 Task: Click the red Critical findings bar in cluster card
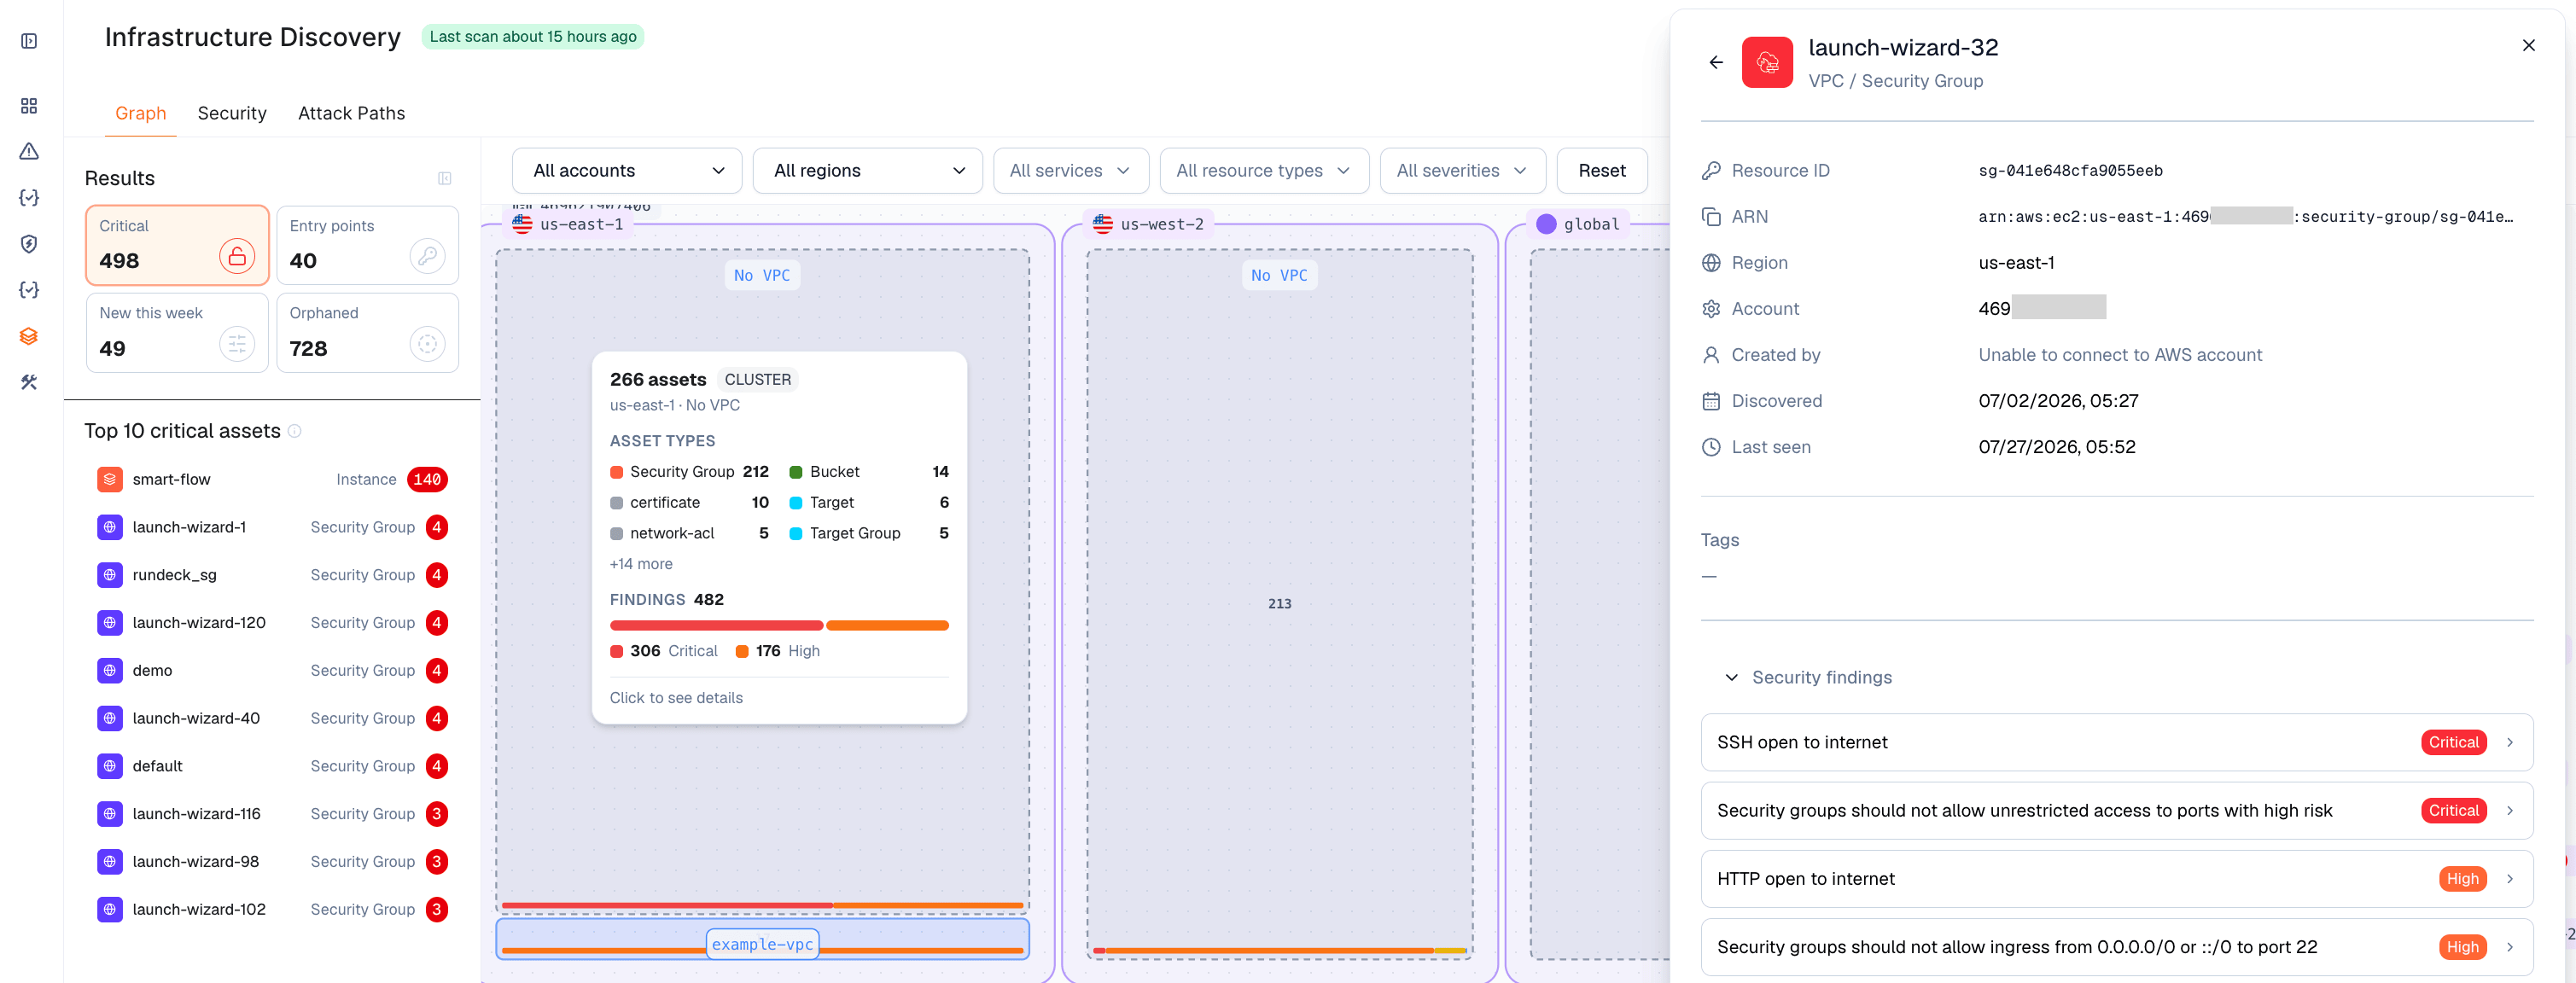tap(716, 626)
